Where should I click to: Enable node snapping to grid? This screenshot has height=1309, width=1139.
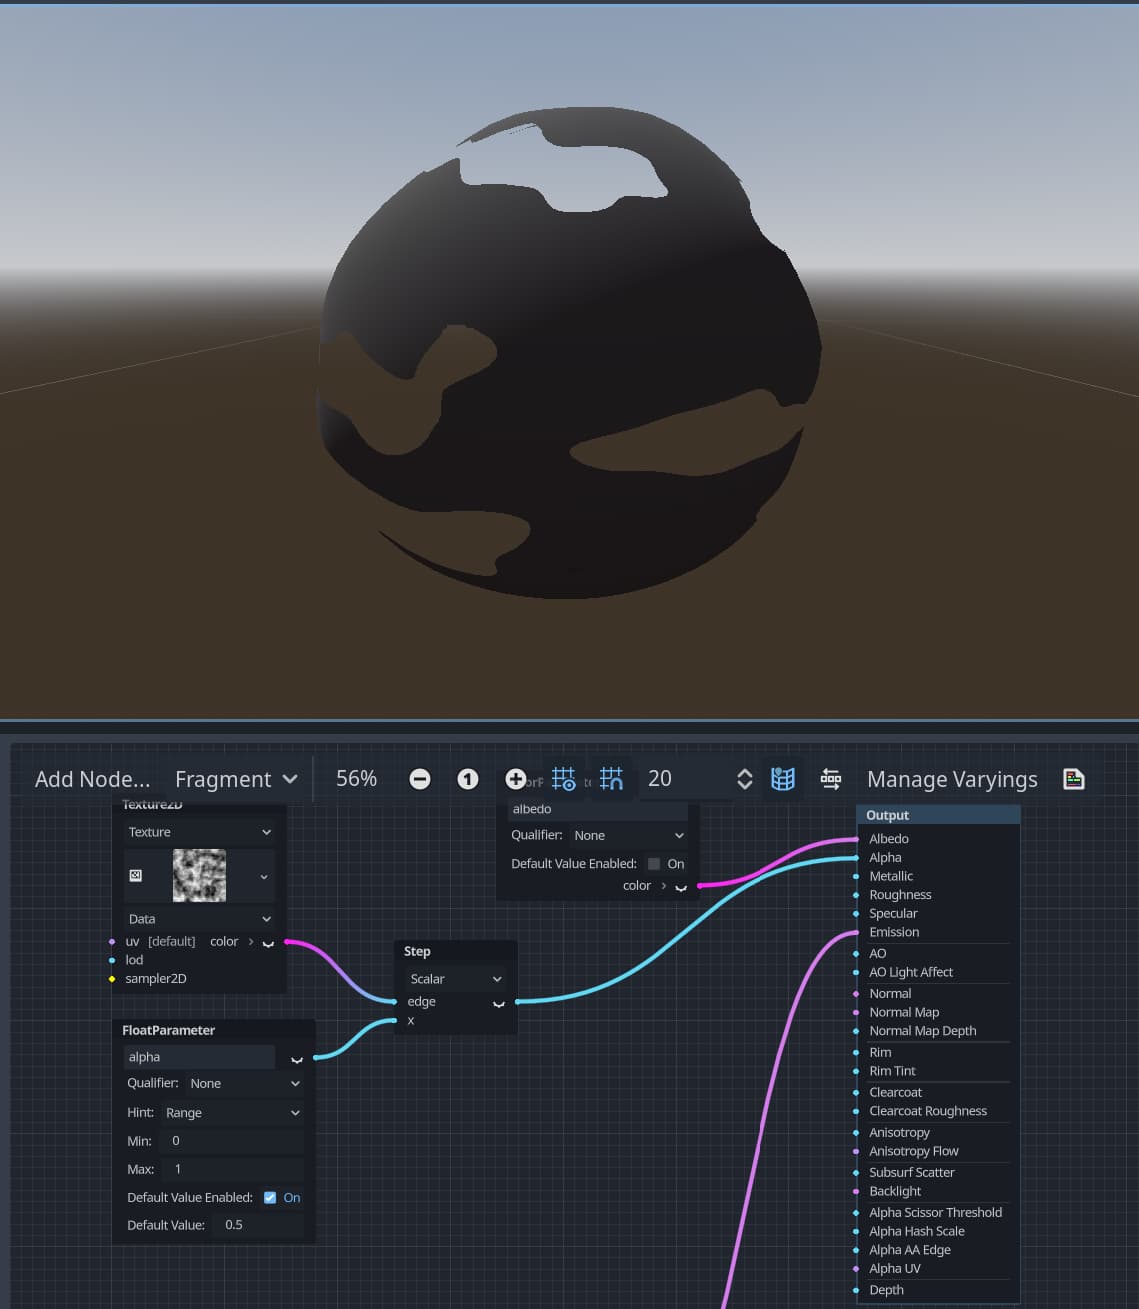point(611,778)
